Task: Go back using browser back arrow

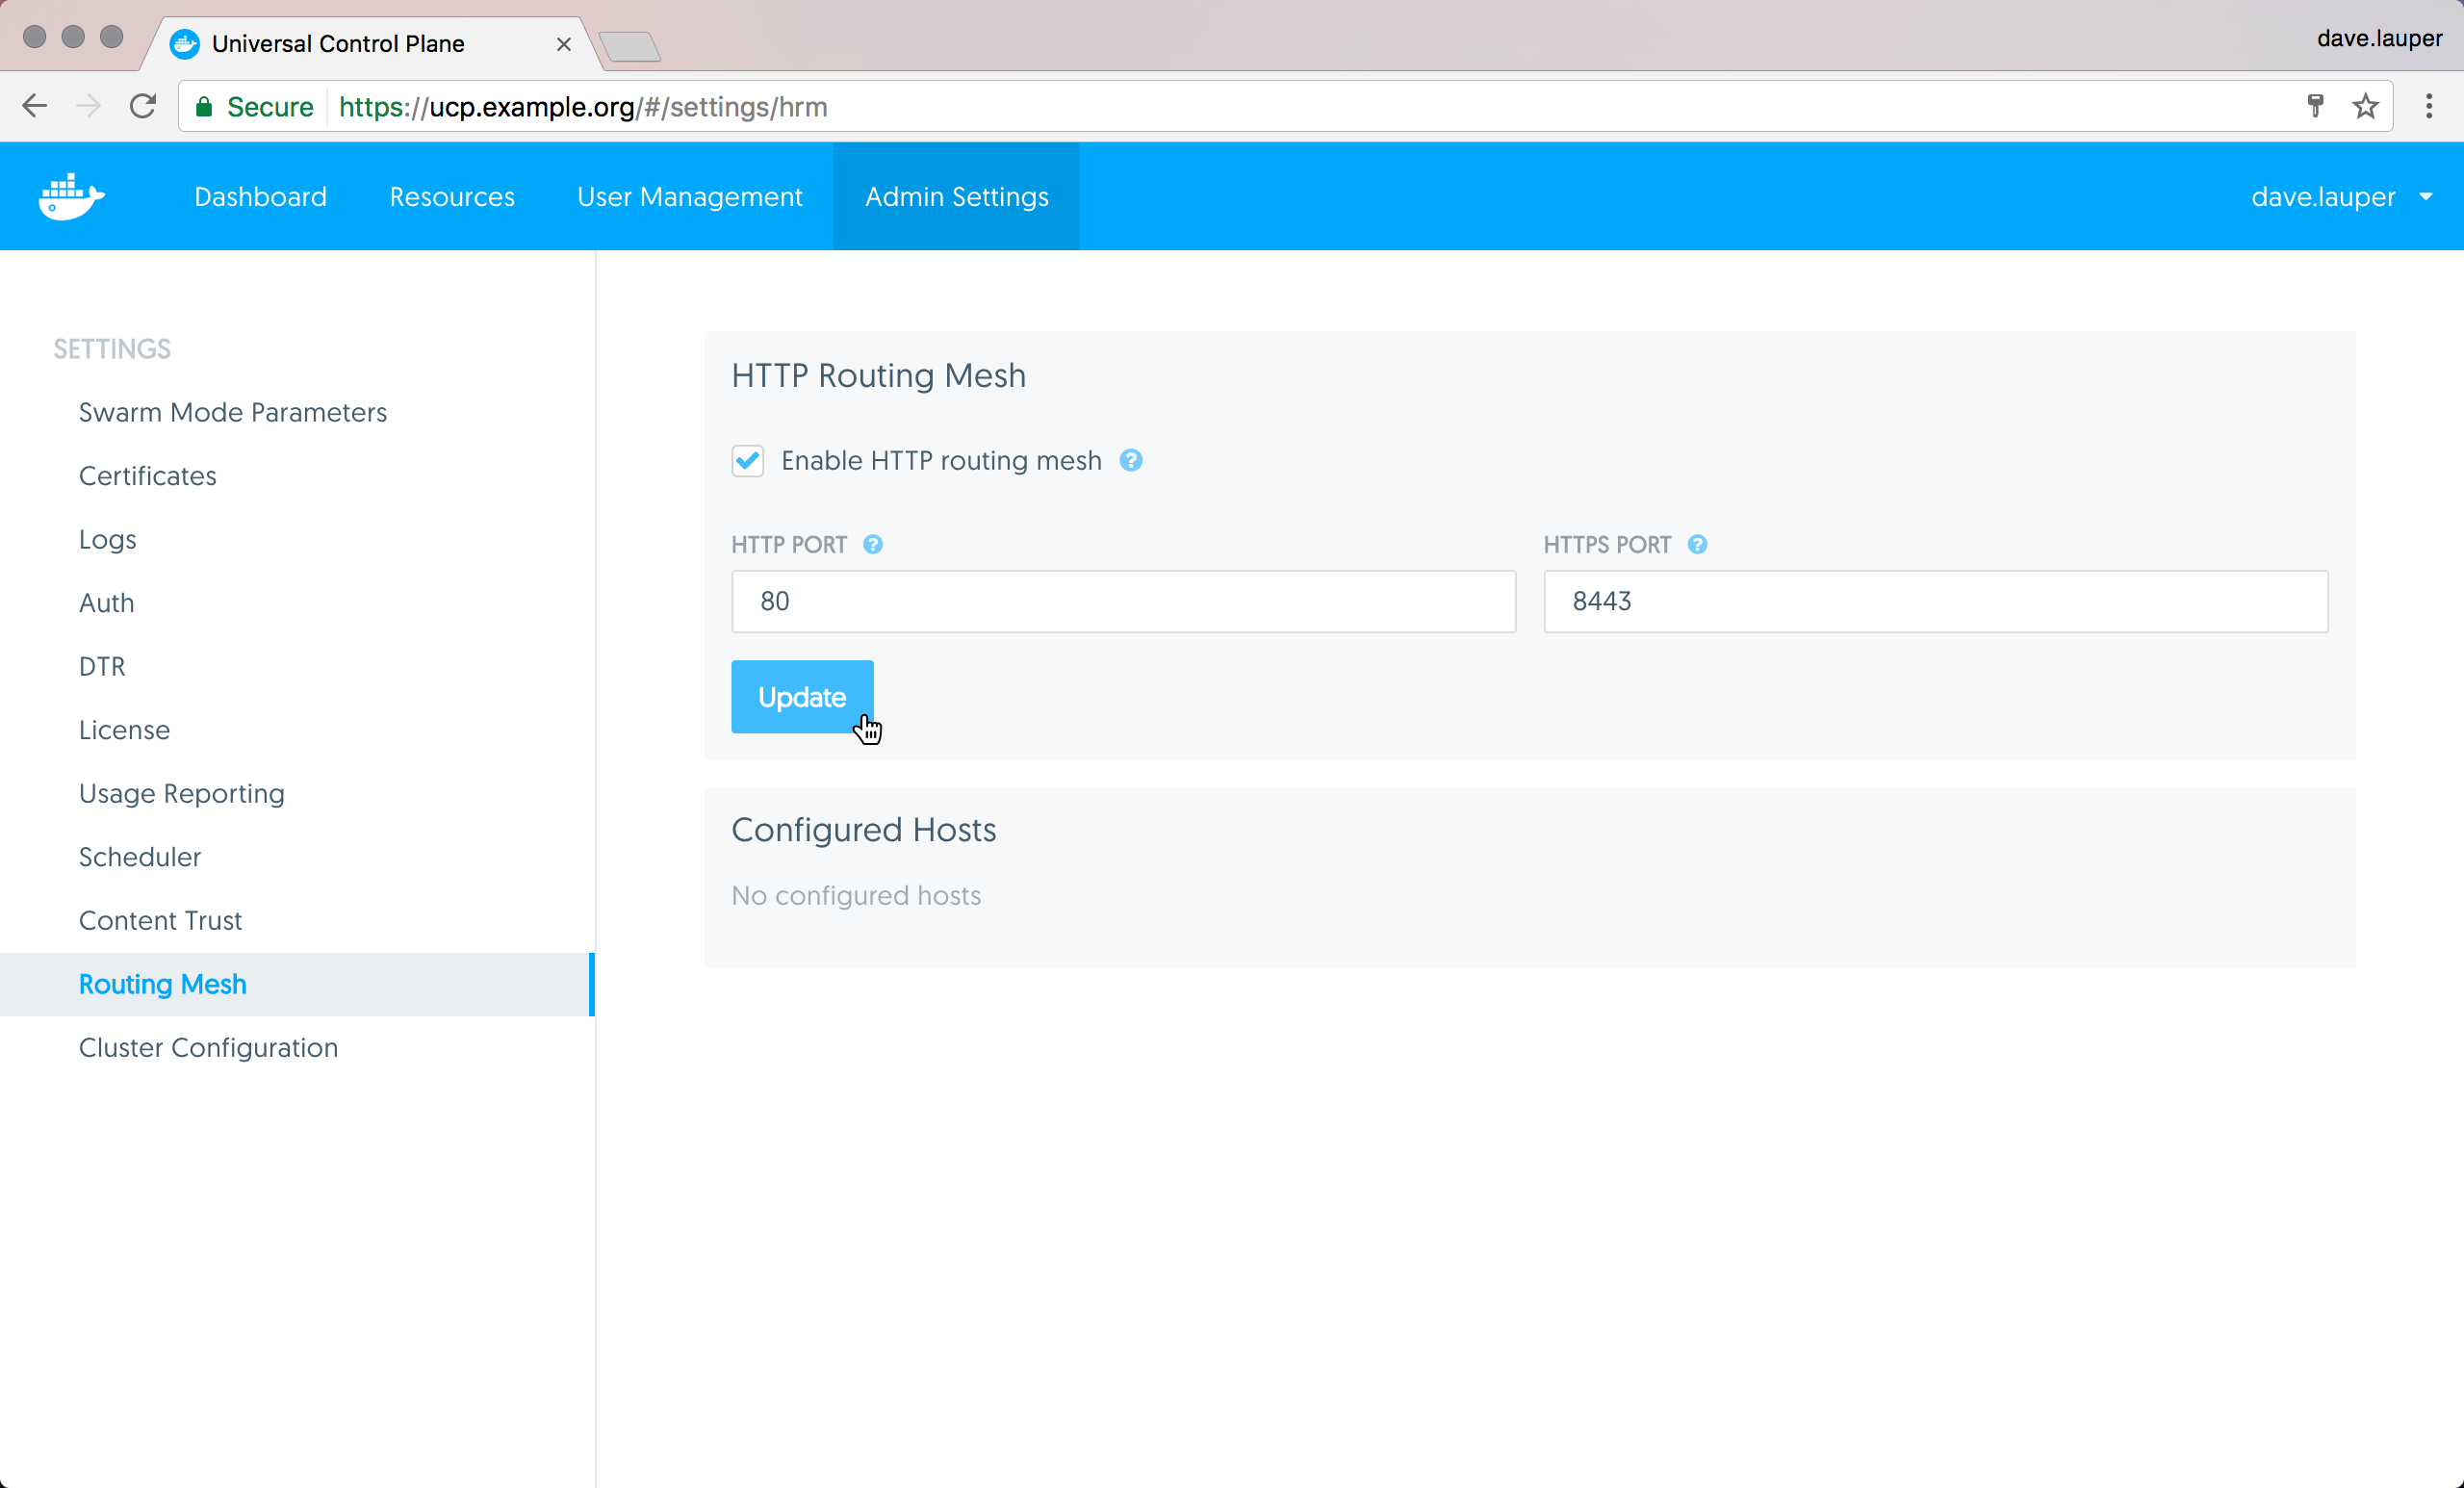Action: 35,106
